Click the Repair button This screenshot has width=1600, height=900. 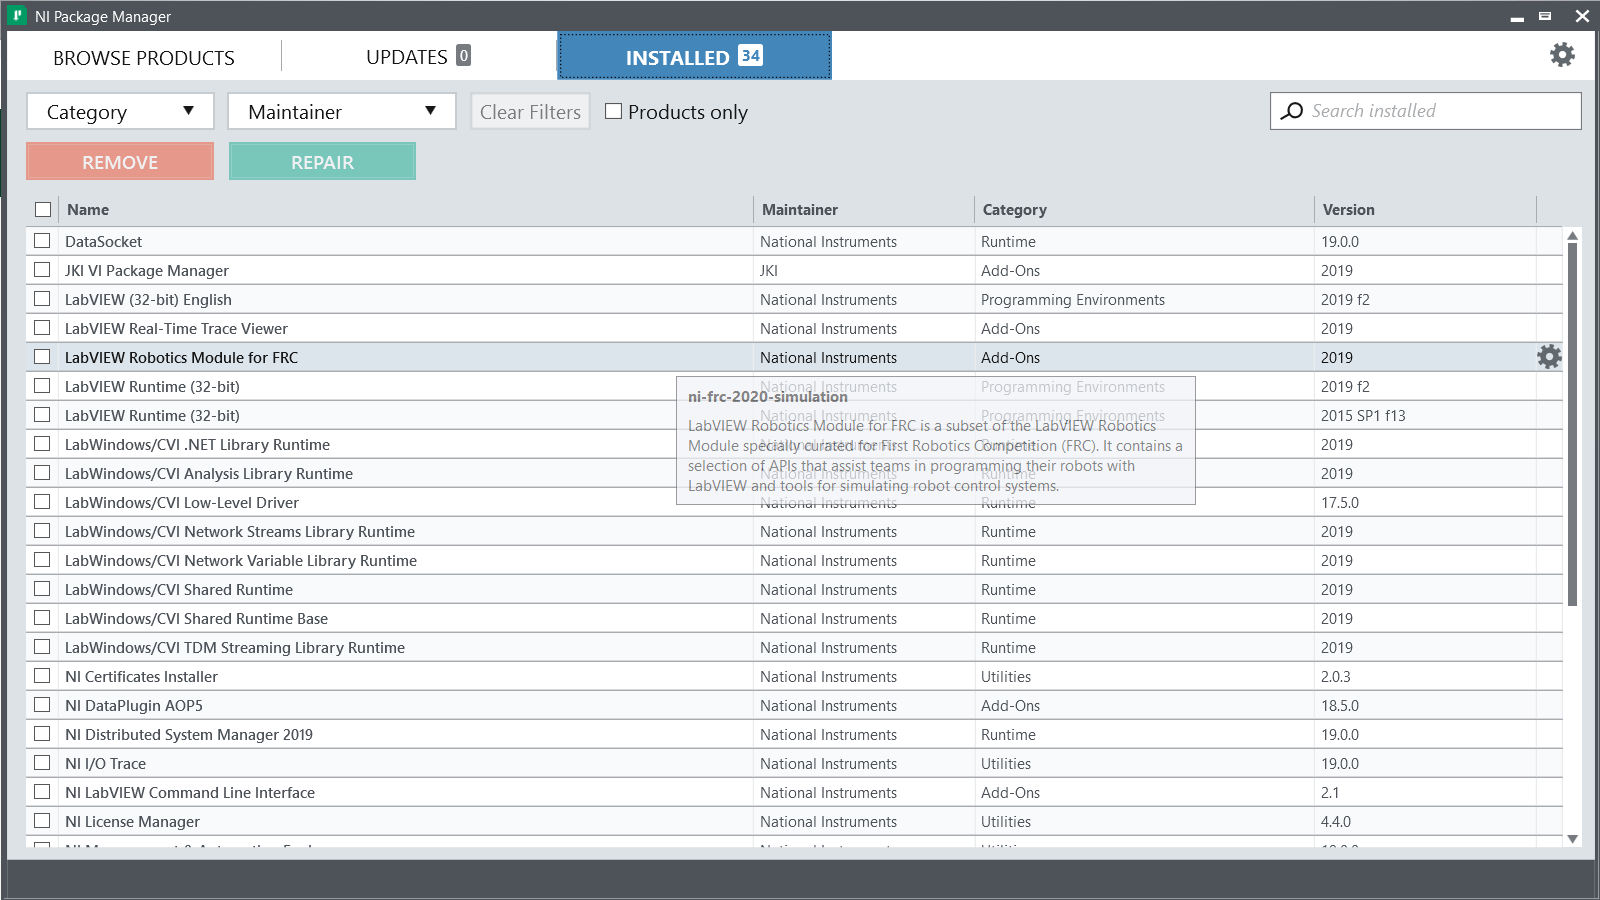point(322,162)
